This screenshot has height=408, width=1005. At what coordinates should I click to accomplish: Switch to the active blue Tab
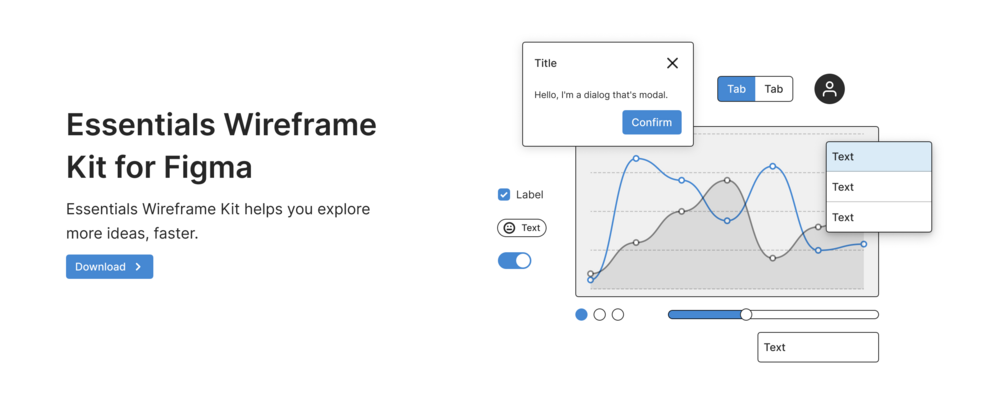(736, 89)
